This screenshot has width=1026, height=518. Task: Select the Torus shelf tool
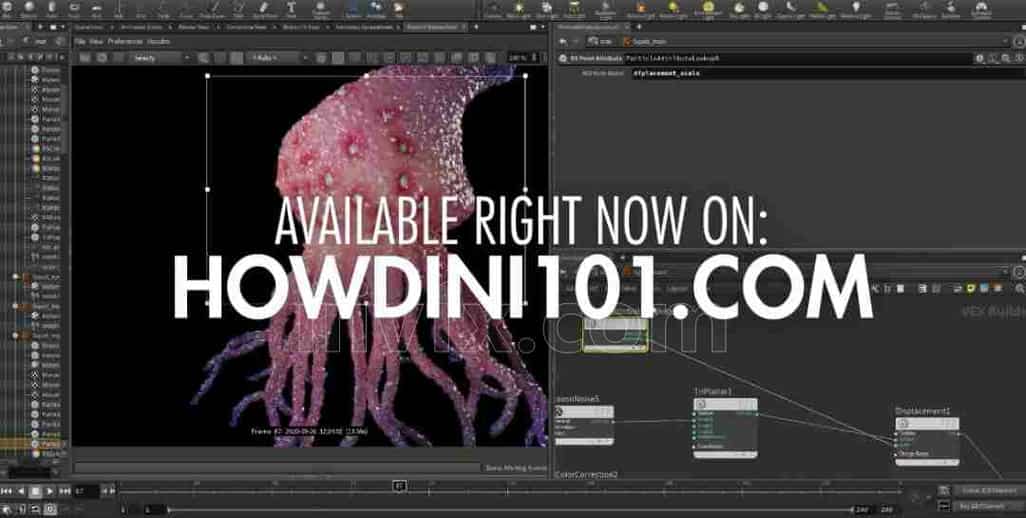tap(74, 8)
